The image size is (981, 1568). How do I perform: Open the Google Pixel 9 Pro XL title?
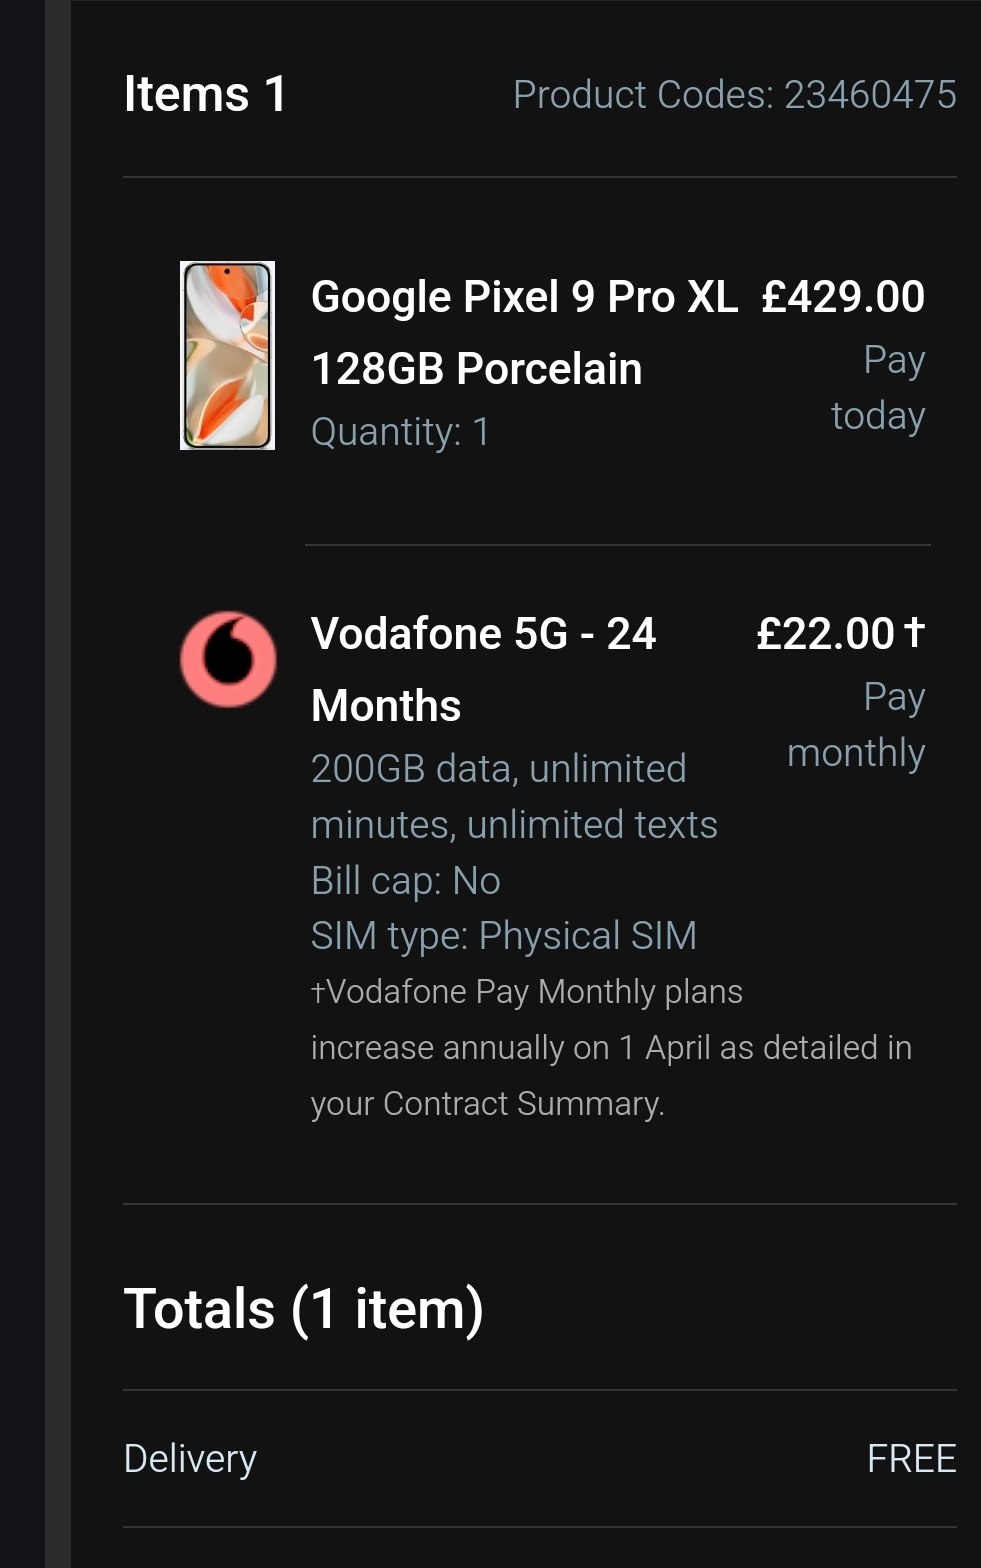(x=524, y=297)
